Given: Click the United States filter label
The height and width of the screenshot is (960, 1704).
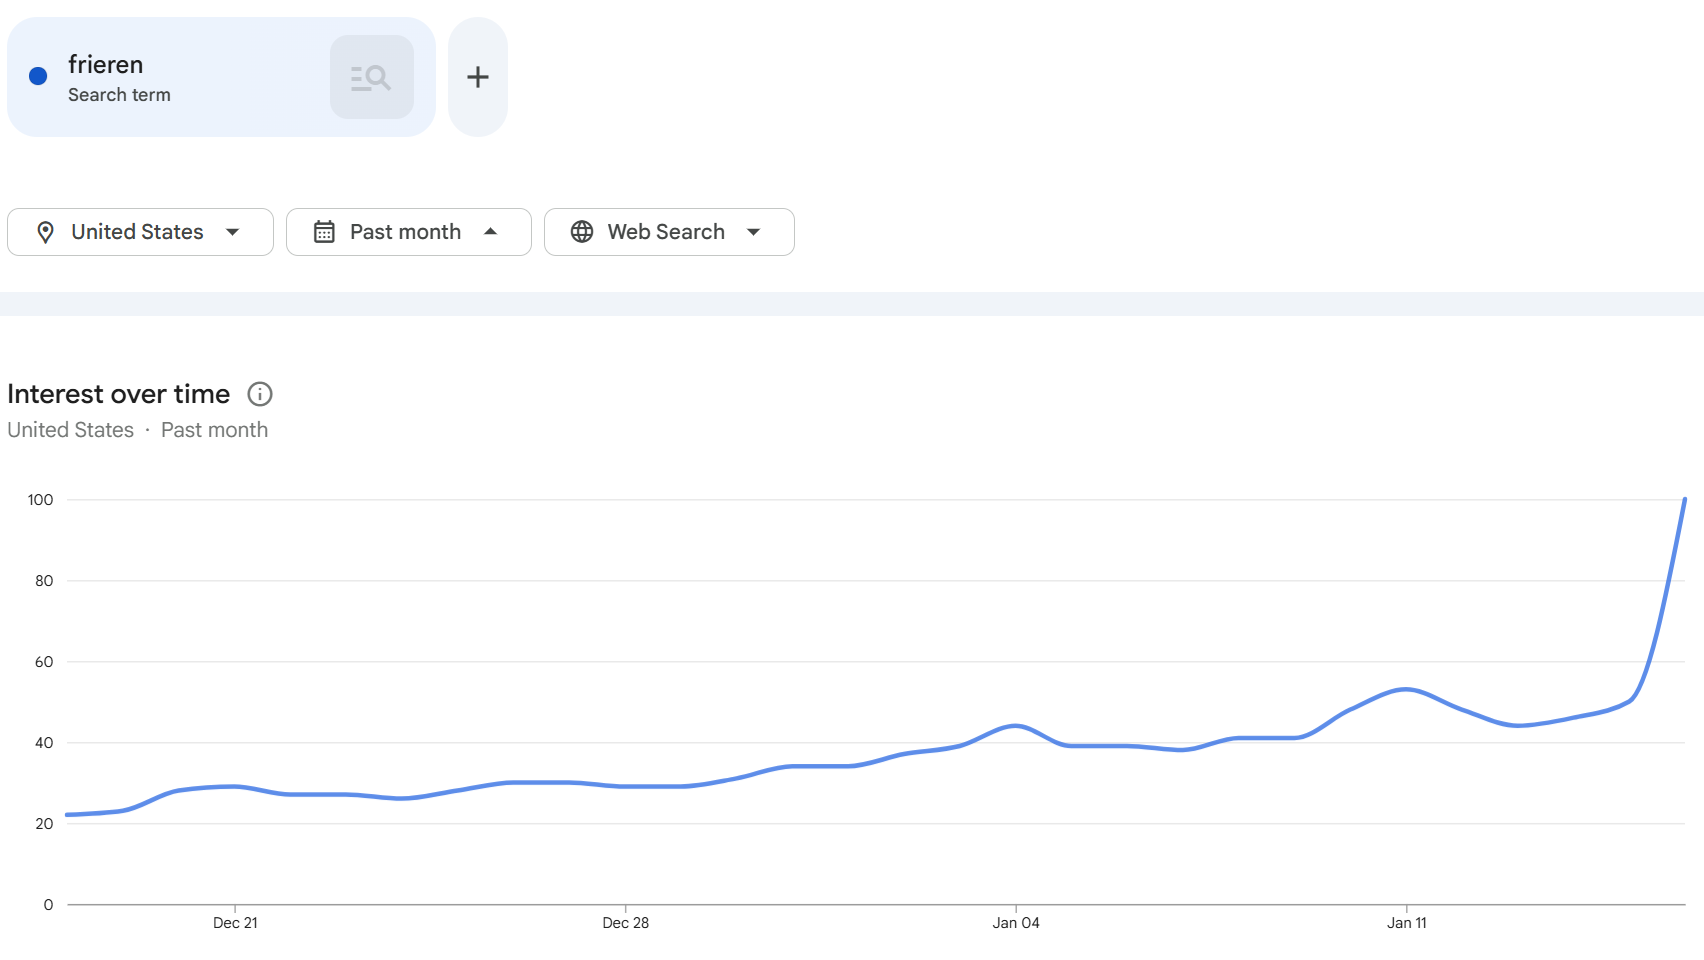Looking at the screenshot, I should coord(137,232).
